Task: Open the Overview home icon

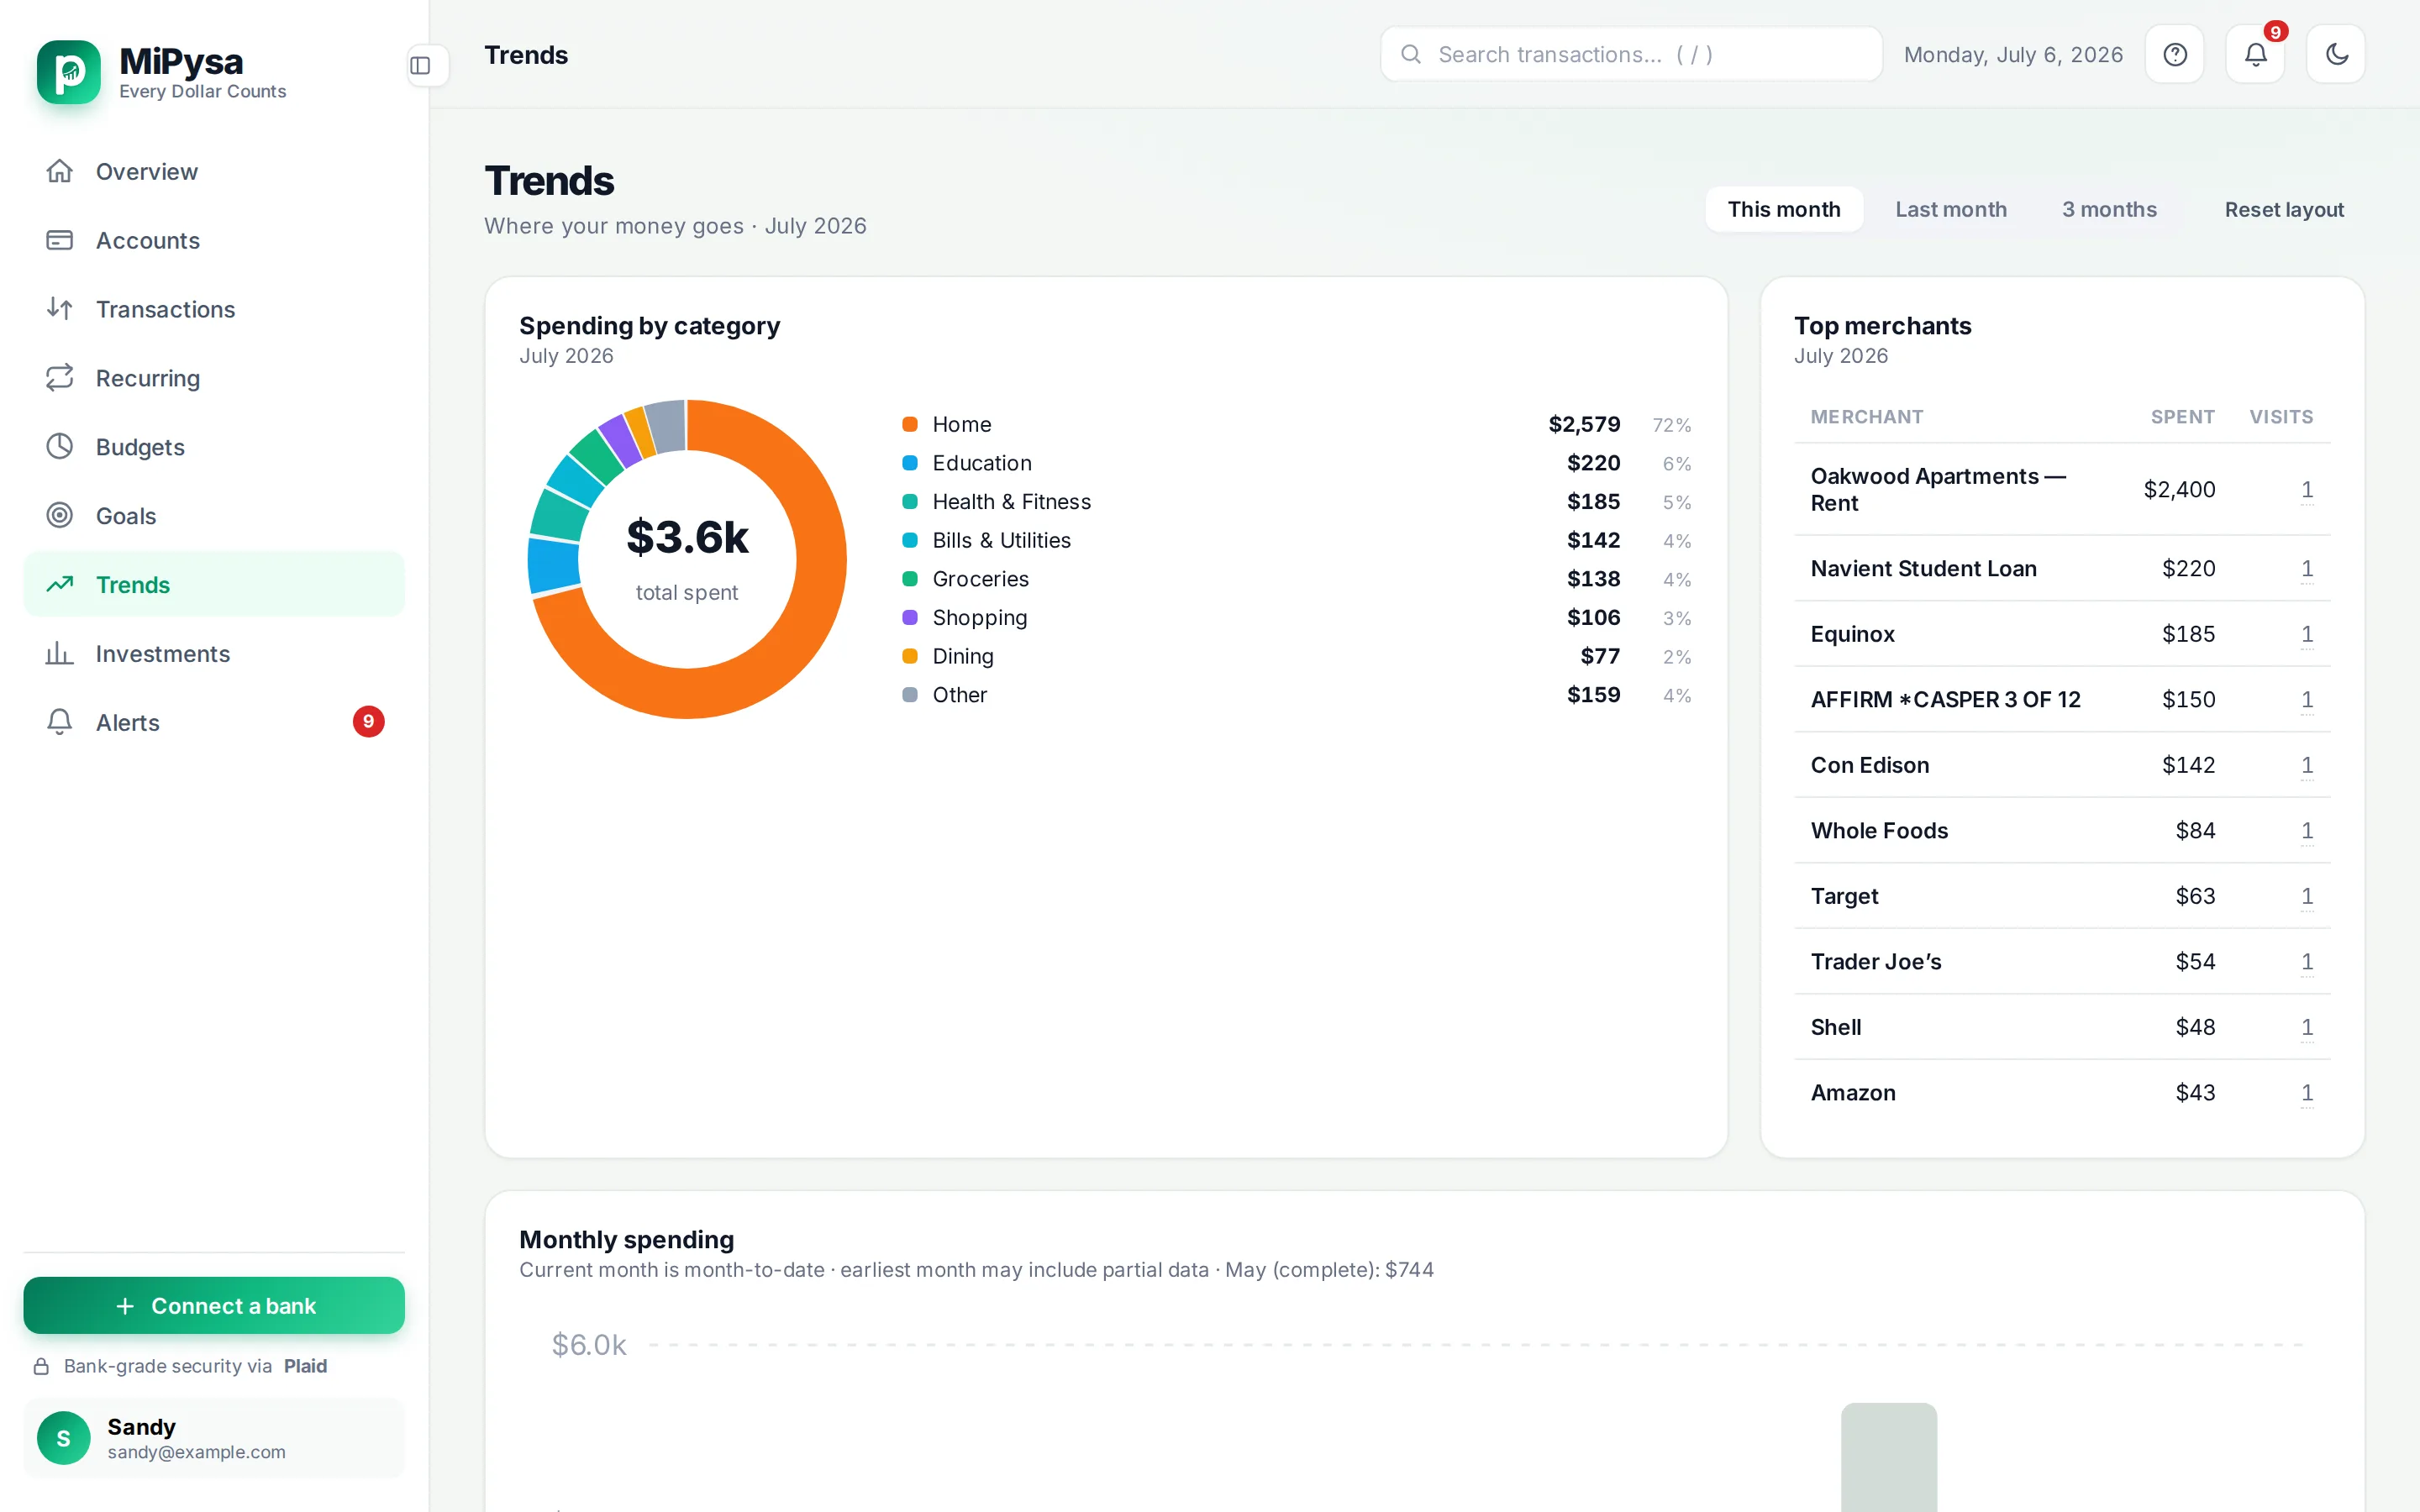Action: click(60, 171)
